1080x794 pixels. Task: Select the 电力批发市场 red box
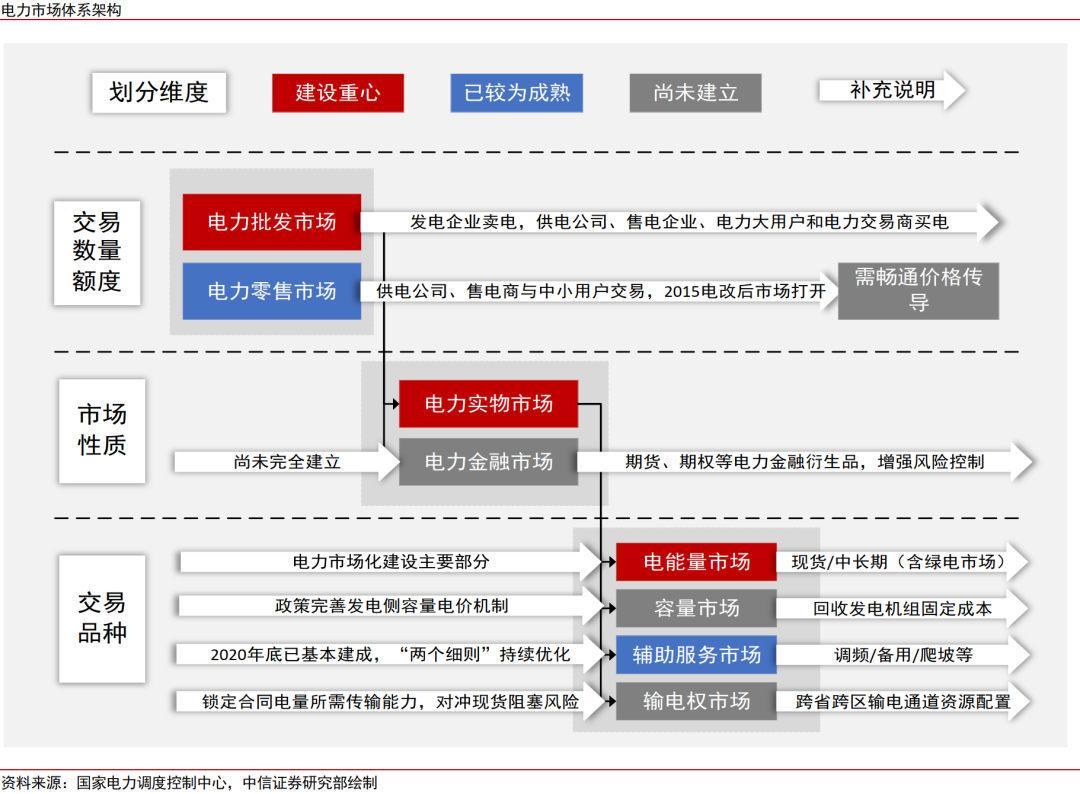[x=271, y=222]
